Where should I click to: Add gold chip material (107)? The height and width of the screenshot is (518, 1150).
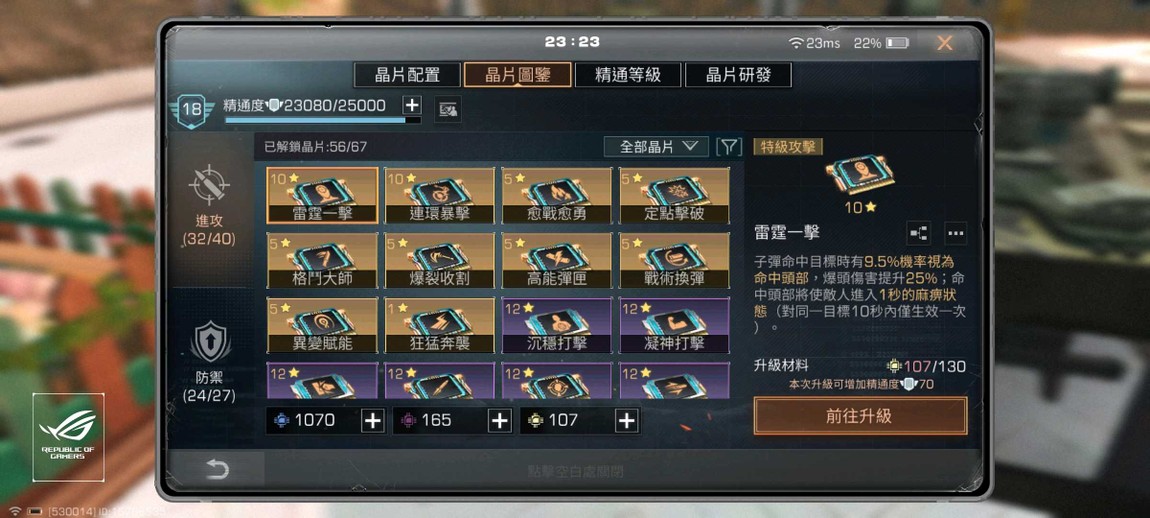[626, 420]
